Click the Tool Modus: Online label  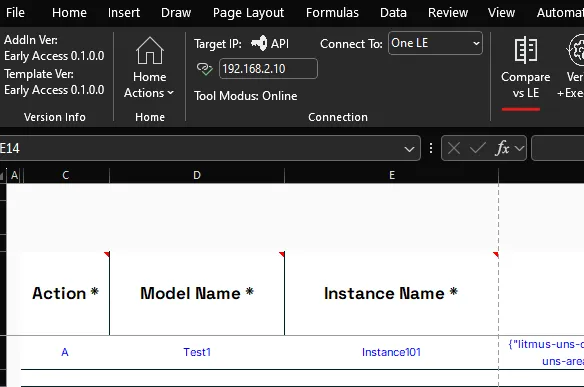245,96
